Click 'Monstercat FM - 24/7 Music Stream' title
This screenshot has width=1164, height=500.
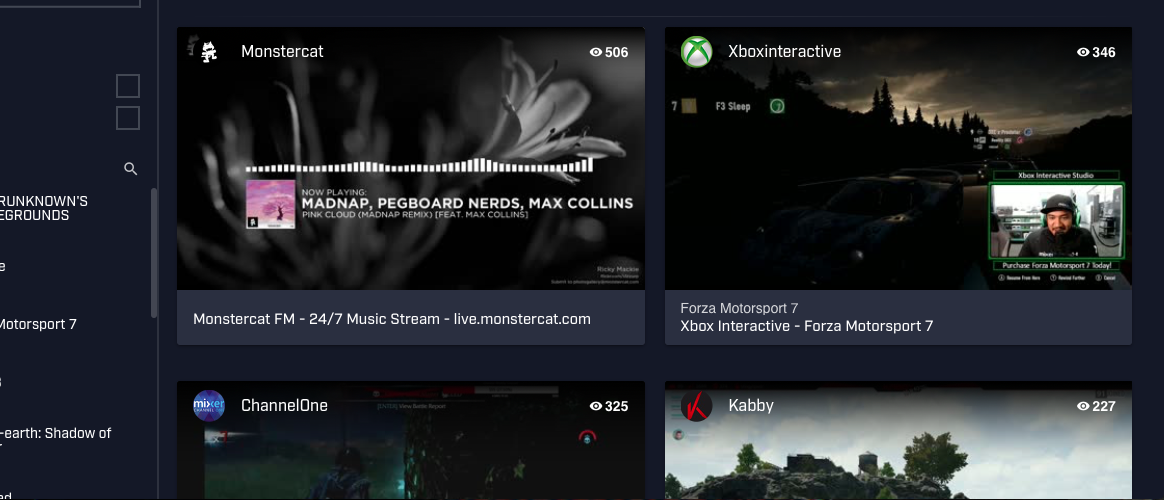coord(392,319)
